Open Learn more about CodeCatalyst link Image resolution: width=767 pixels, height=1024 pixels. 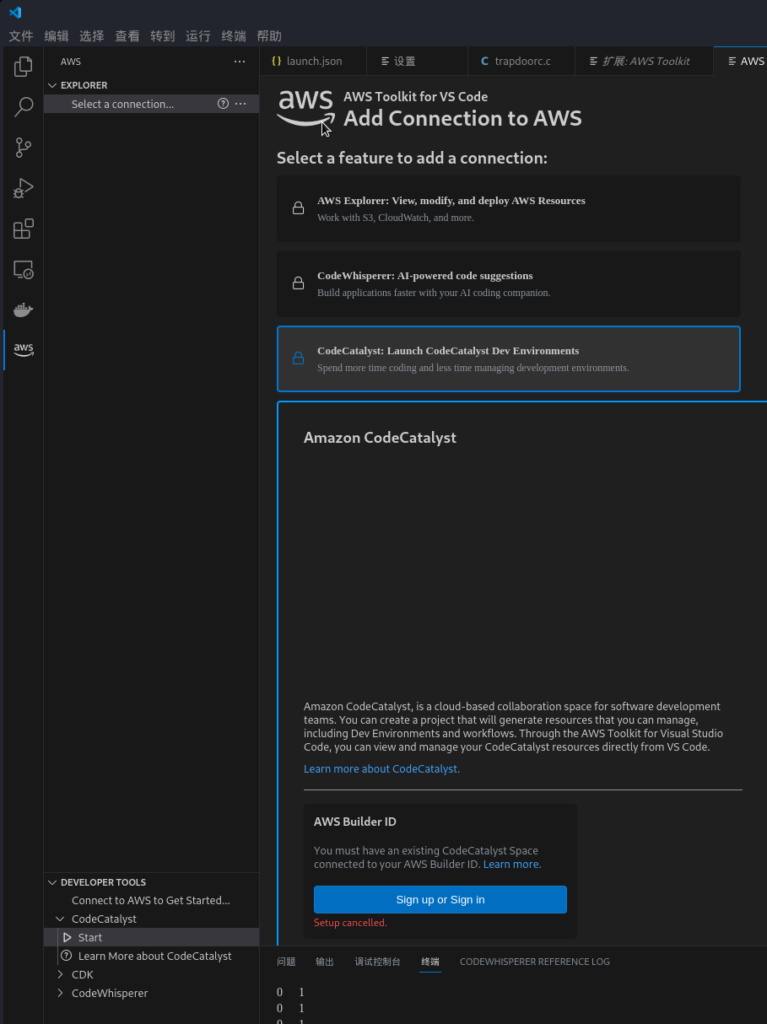(x=382, y=769)
